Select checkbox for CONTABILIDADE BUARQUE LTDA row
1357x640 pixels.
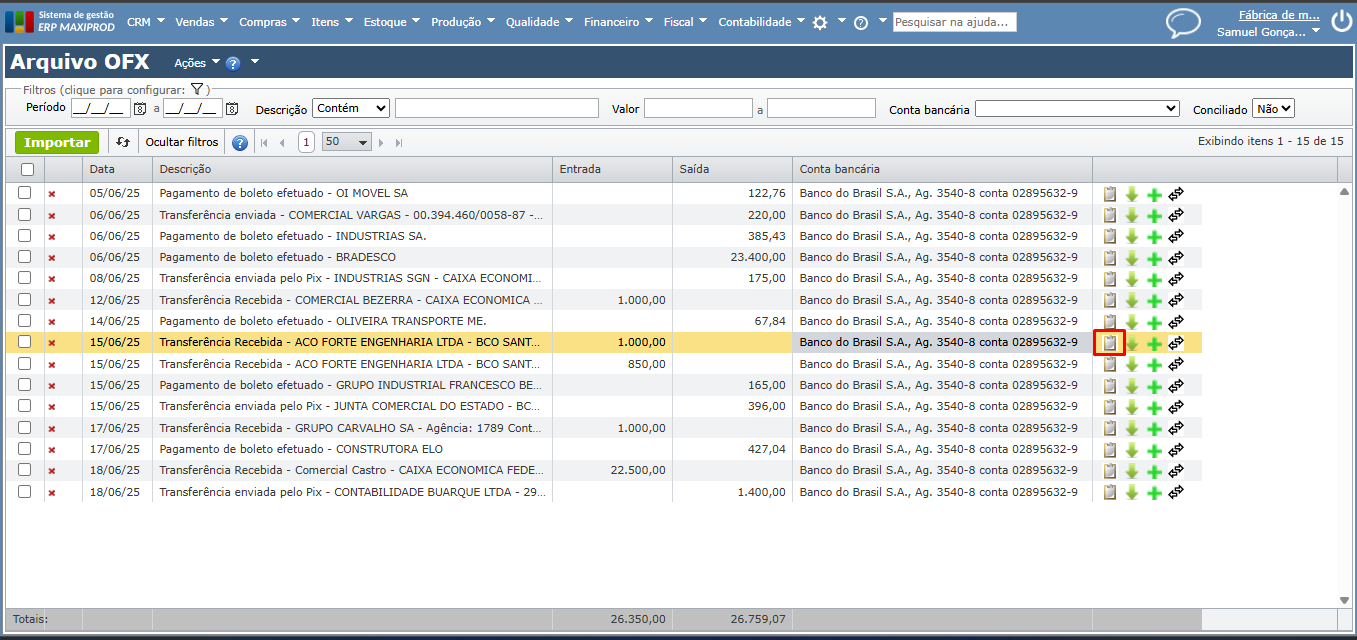(25, 492)
